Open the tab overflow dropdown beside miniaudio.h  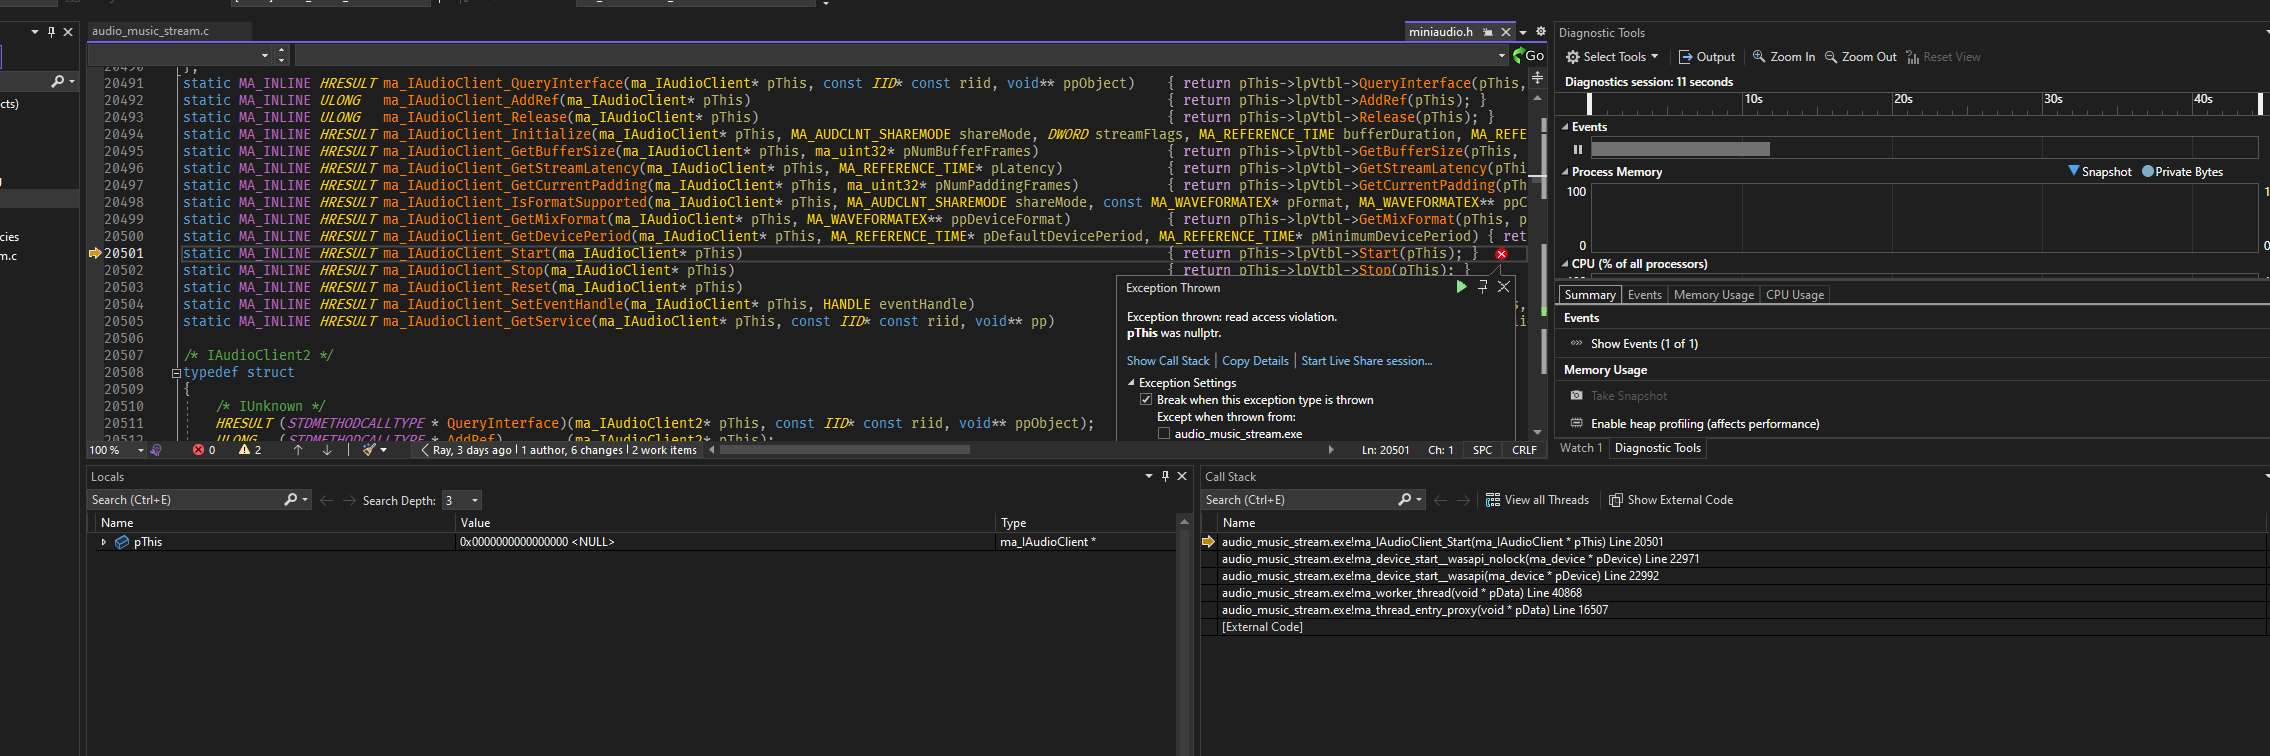click(x=1523, y=33)
